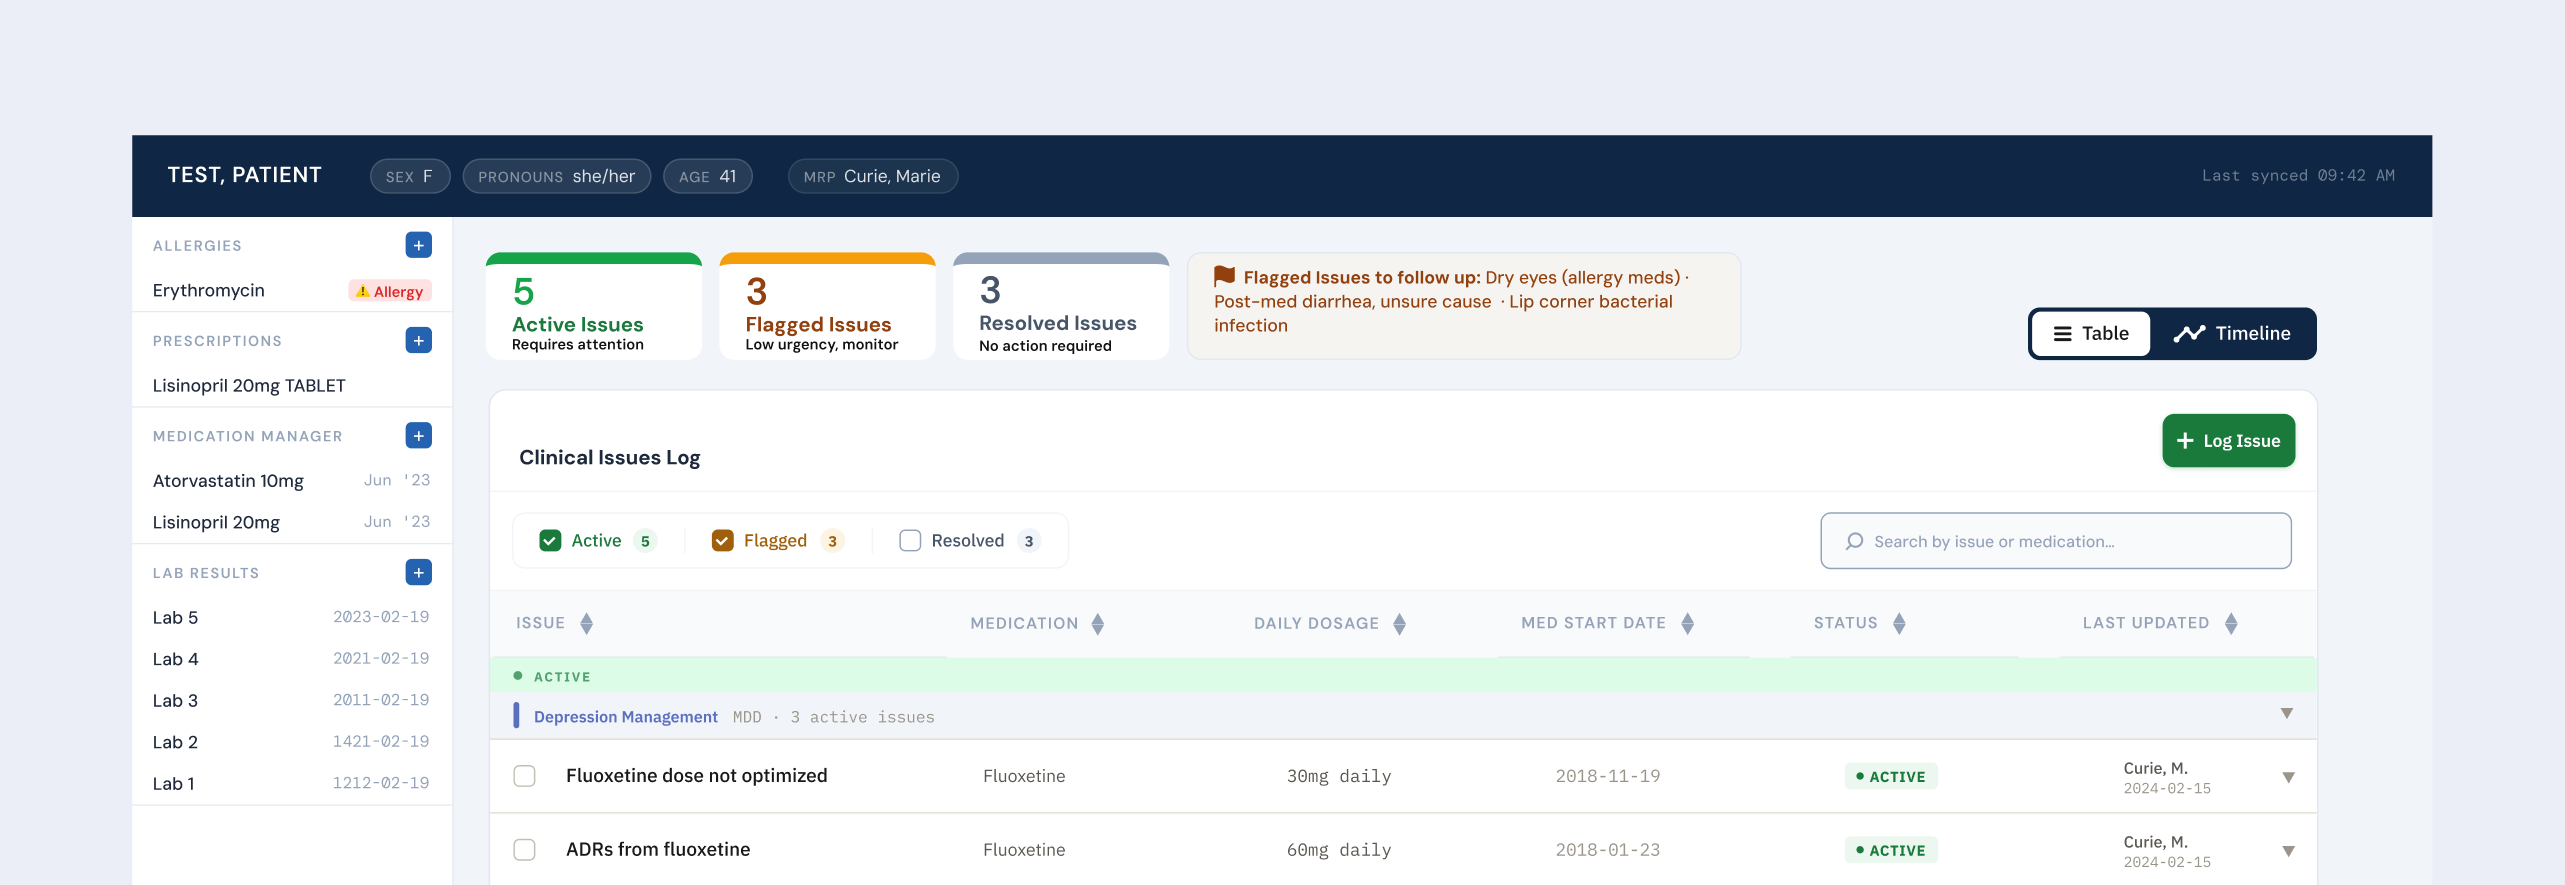Sort by Med Start Date column

click(x=1687, y=623)
